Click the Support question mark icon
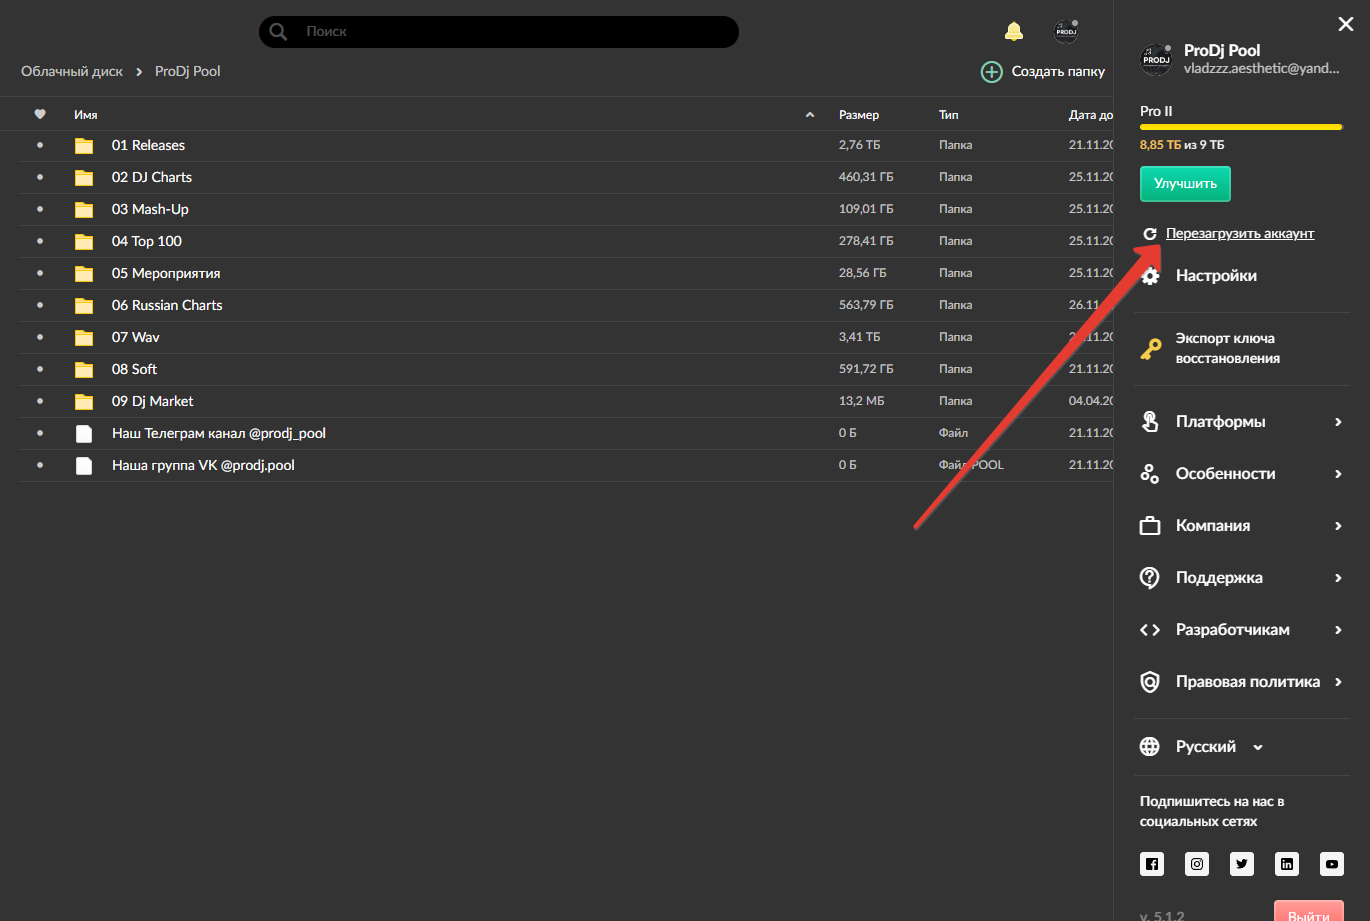Image resolution: width=1370 pixels, height=921 pixels. tap(1150, 578)
